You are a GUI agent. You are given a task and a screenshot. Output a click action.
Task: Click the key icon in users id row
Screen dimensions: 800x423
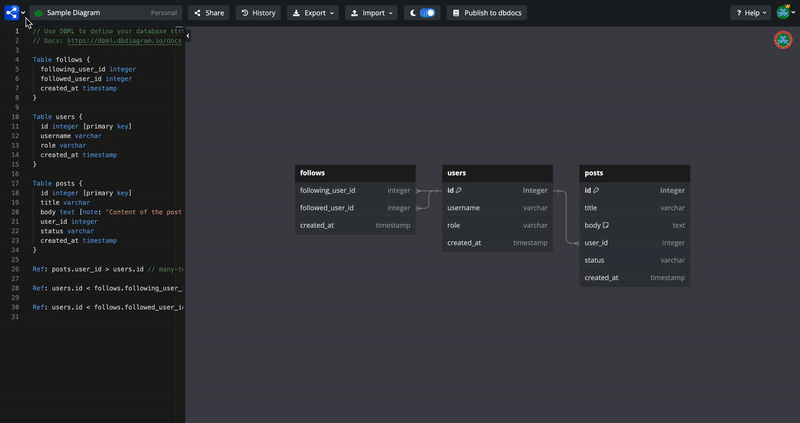pos(459,190)
